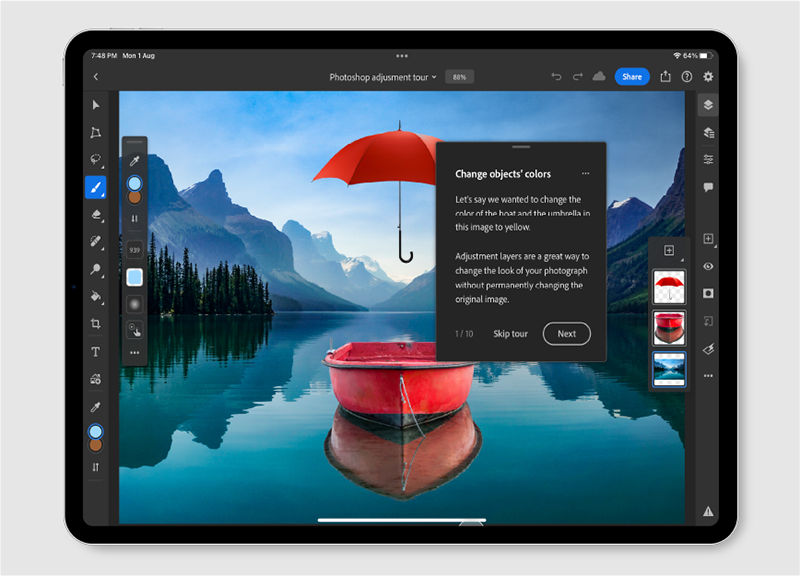Open more tools via toolbar ellipsis

[x=710, y=375]
